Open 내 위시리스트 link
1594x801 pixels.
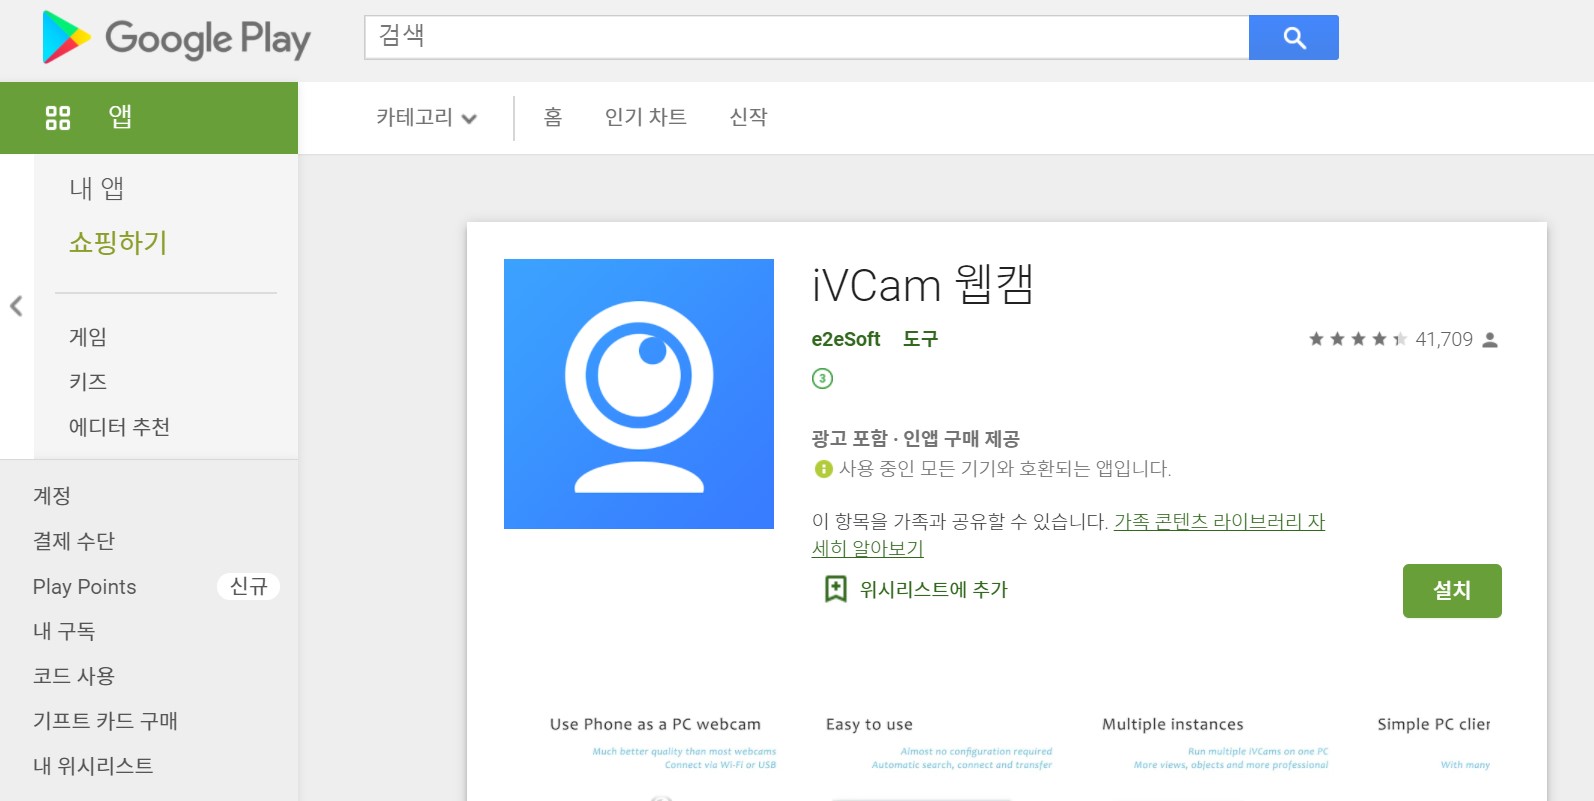point(93,766)
